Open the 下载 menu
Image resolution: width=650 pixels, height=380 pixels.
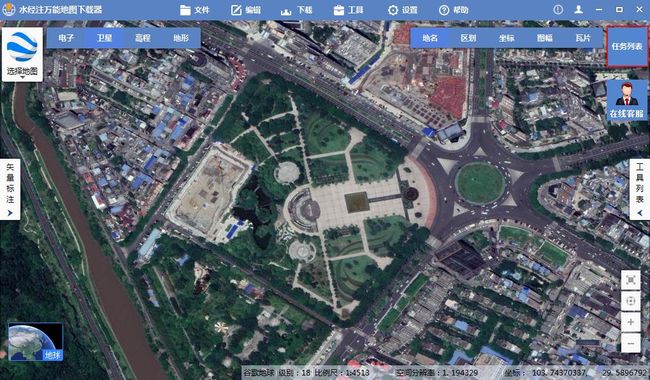click(x=296, y=10)
